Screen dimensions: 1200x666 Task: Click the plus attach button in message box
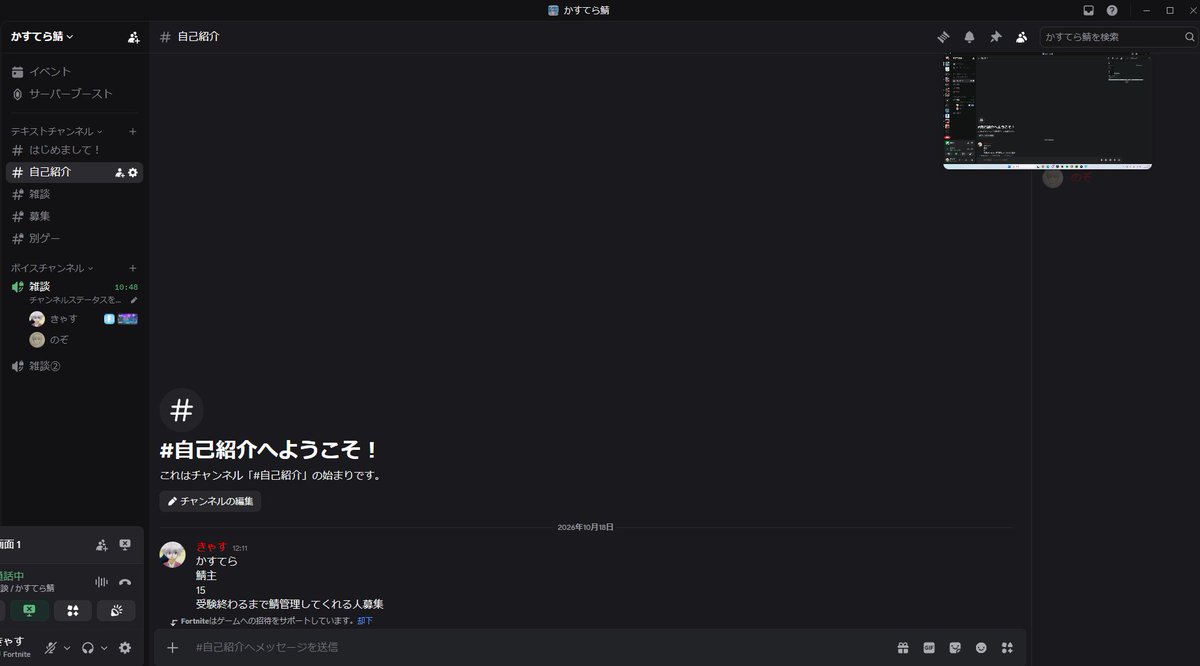(172, 648)
